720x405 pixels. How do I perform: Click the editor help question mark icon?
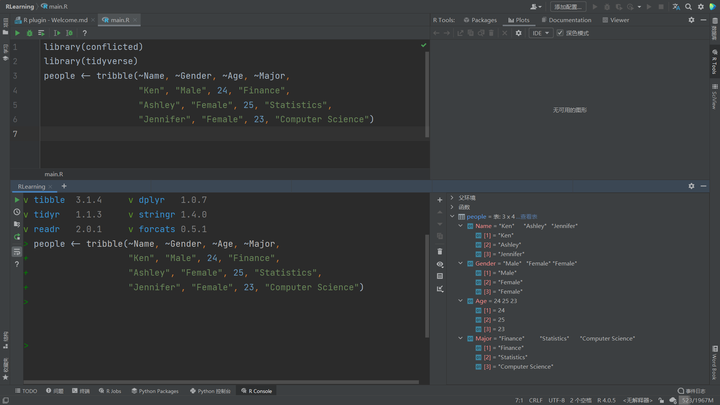coord(84,33)
